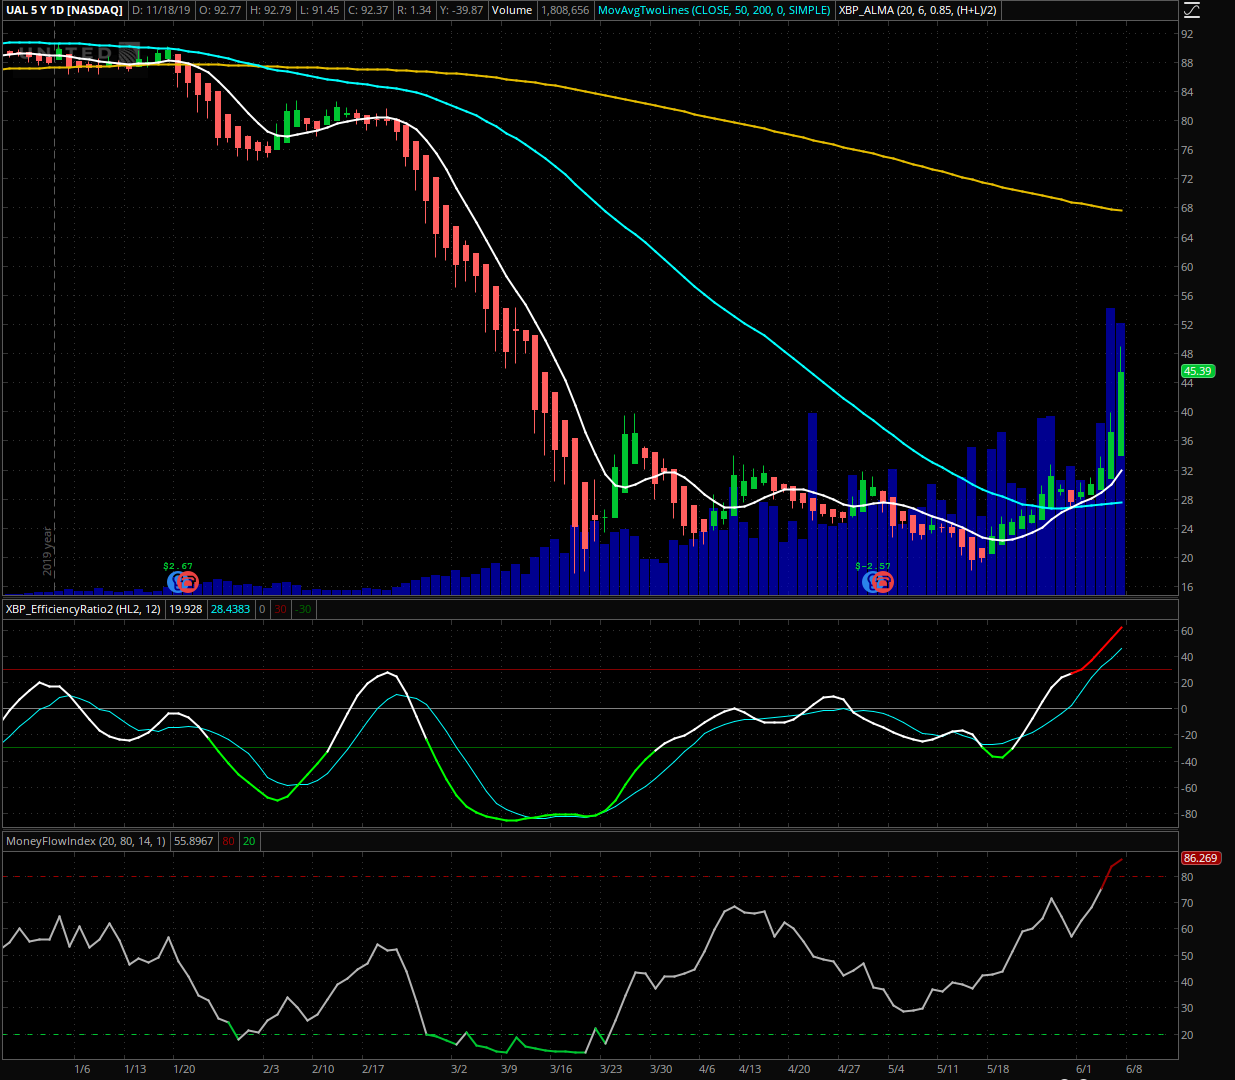Click the 68 level on price axis

pos(1187,209)
